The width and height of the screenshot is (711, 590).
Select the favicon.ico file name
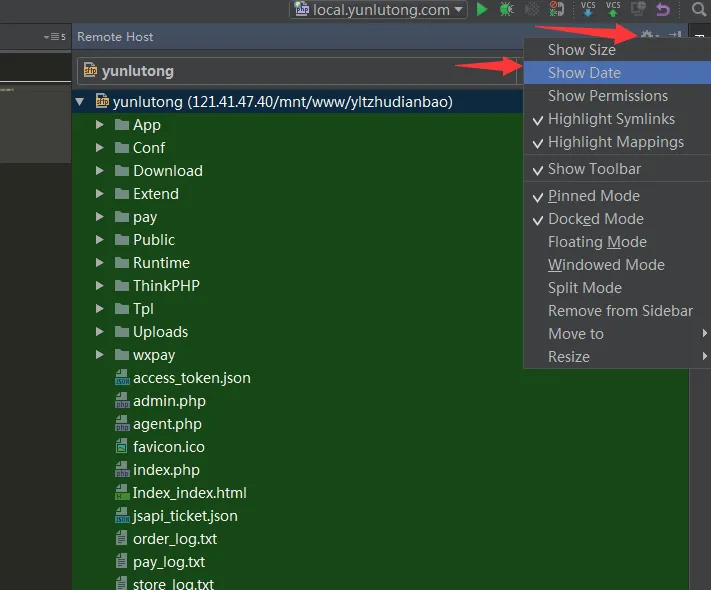click(169, 447)
